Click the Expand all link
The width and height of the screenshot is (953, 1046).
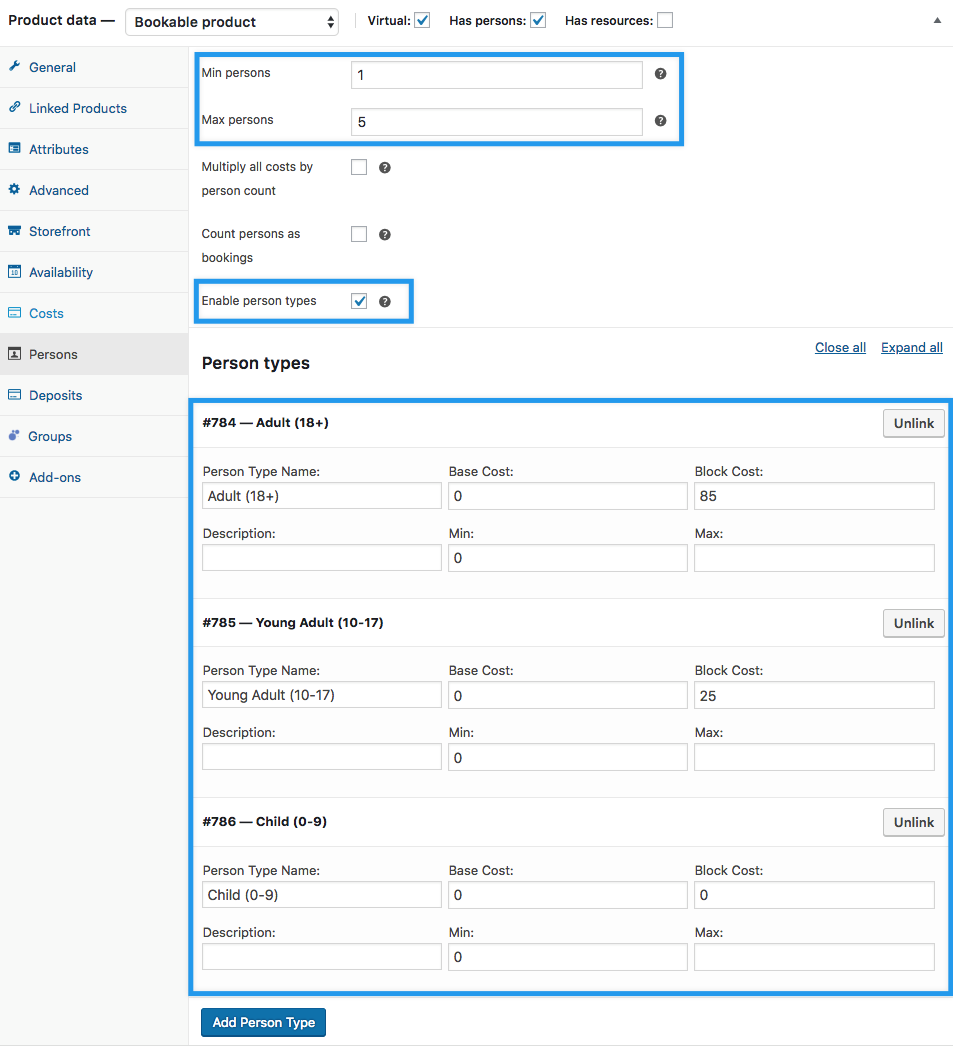[911, 348]
